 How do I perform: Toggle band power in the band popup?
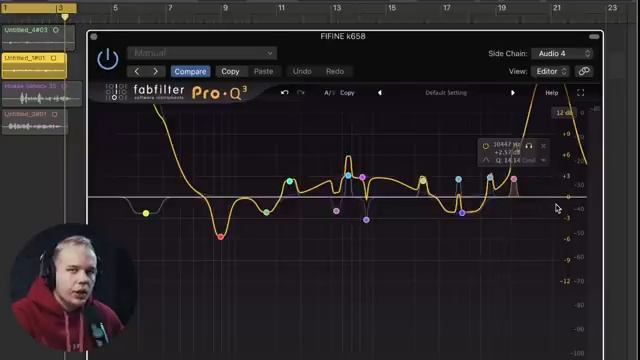point(486,146)
